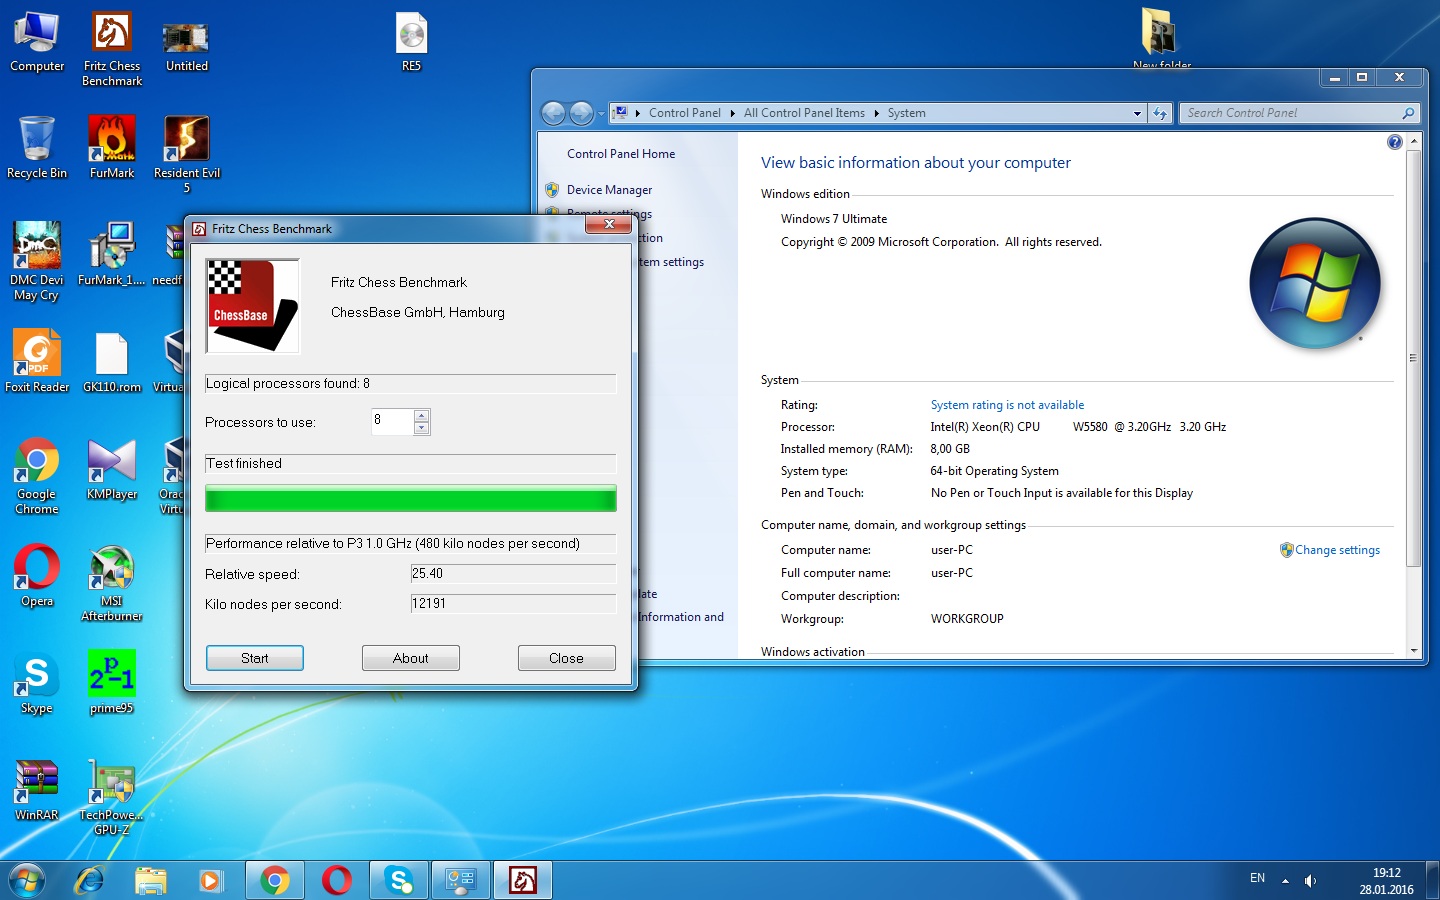Screen dimensions: 1440x900
Task: Click Change settings link for computer name
Action: pos(1337,550)
